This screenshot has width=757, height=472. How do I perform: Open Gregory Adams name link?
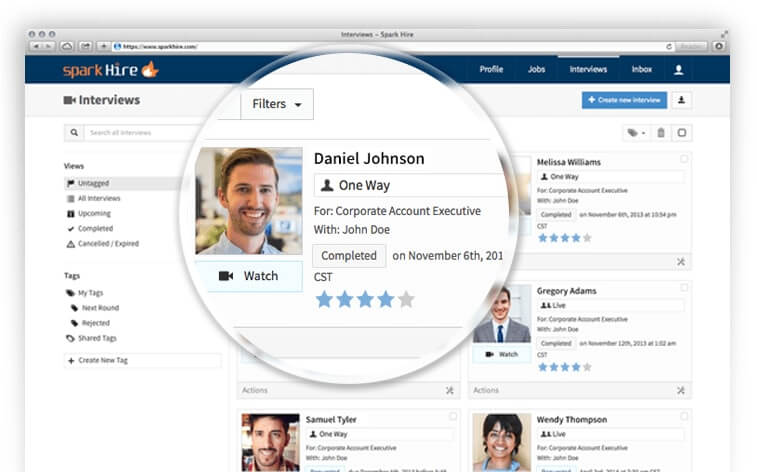point(566,291)
